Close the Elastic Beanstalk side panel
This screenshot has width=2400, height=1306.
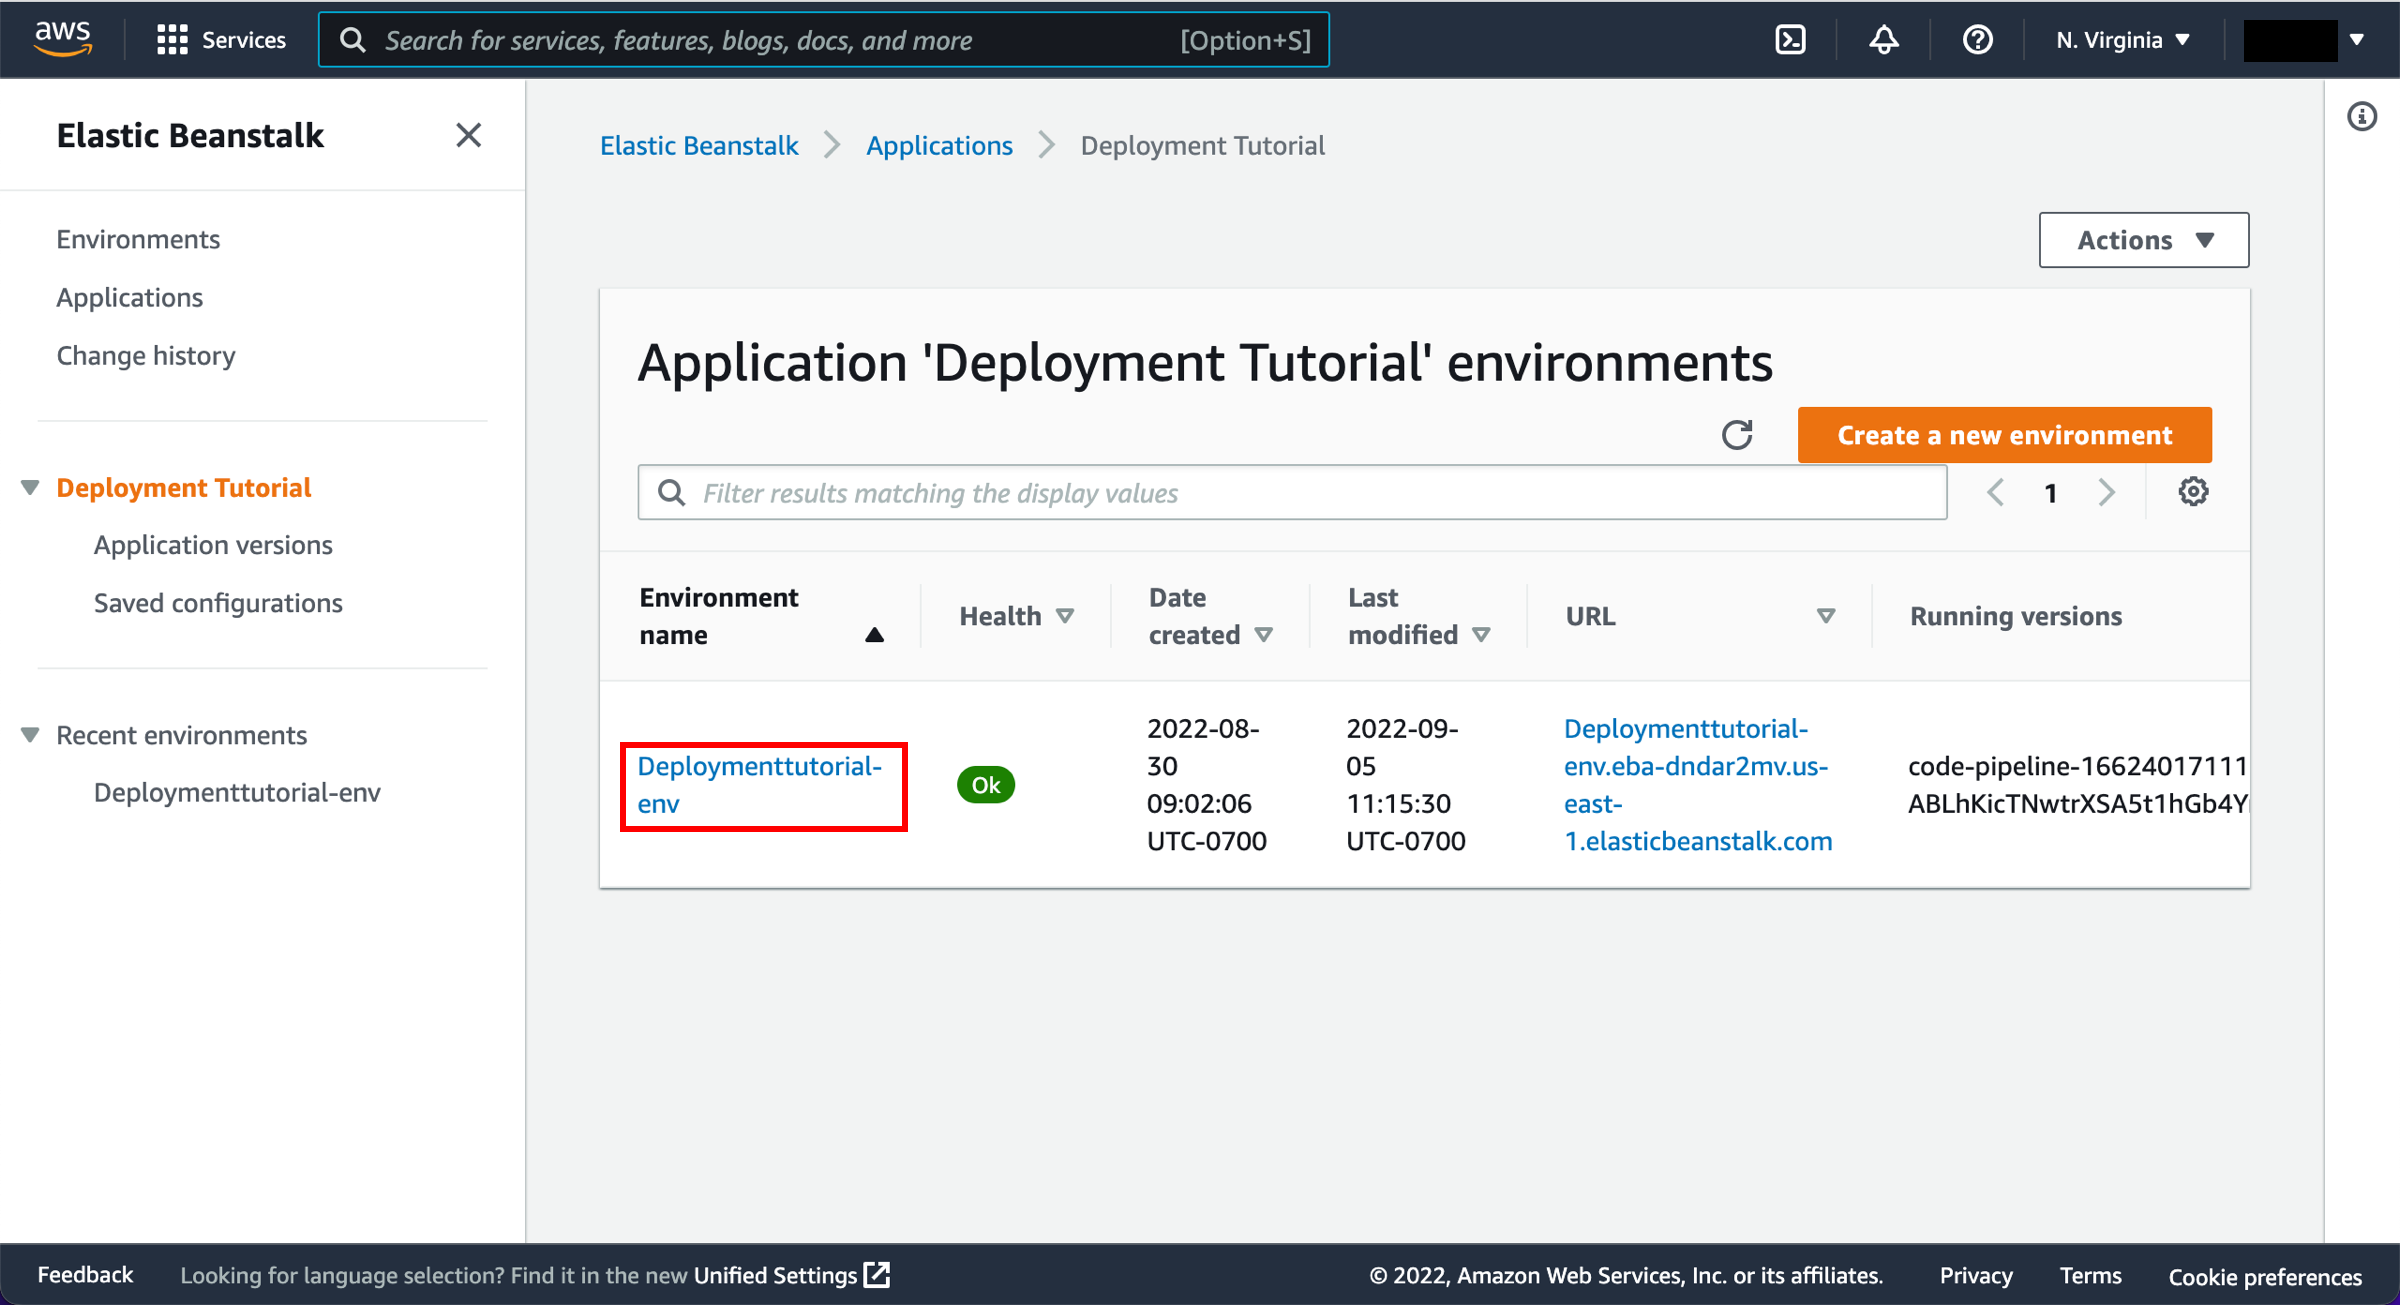[468, 135]
